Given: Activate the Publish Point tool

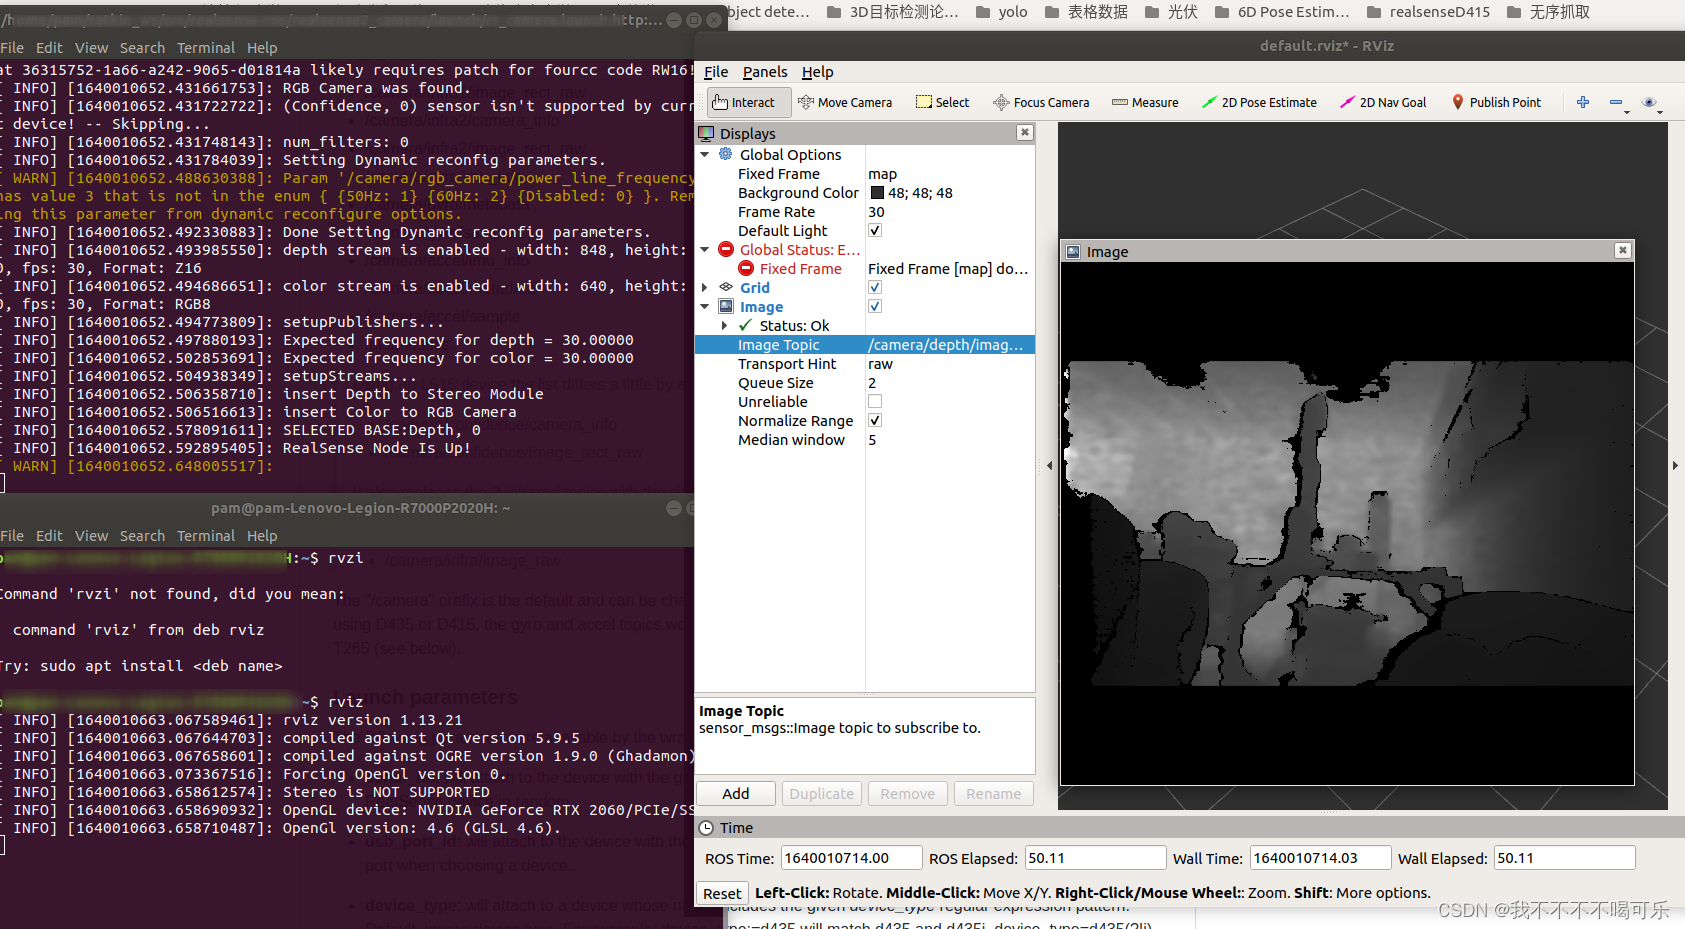Looking at the screenshot, I should coord(1496,102).
